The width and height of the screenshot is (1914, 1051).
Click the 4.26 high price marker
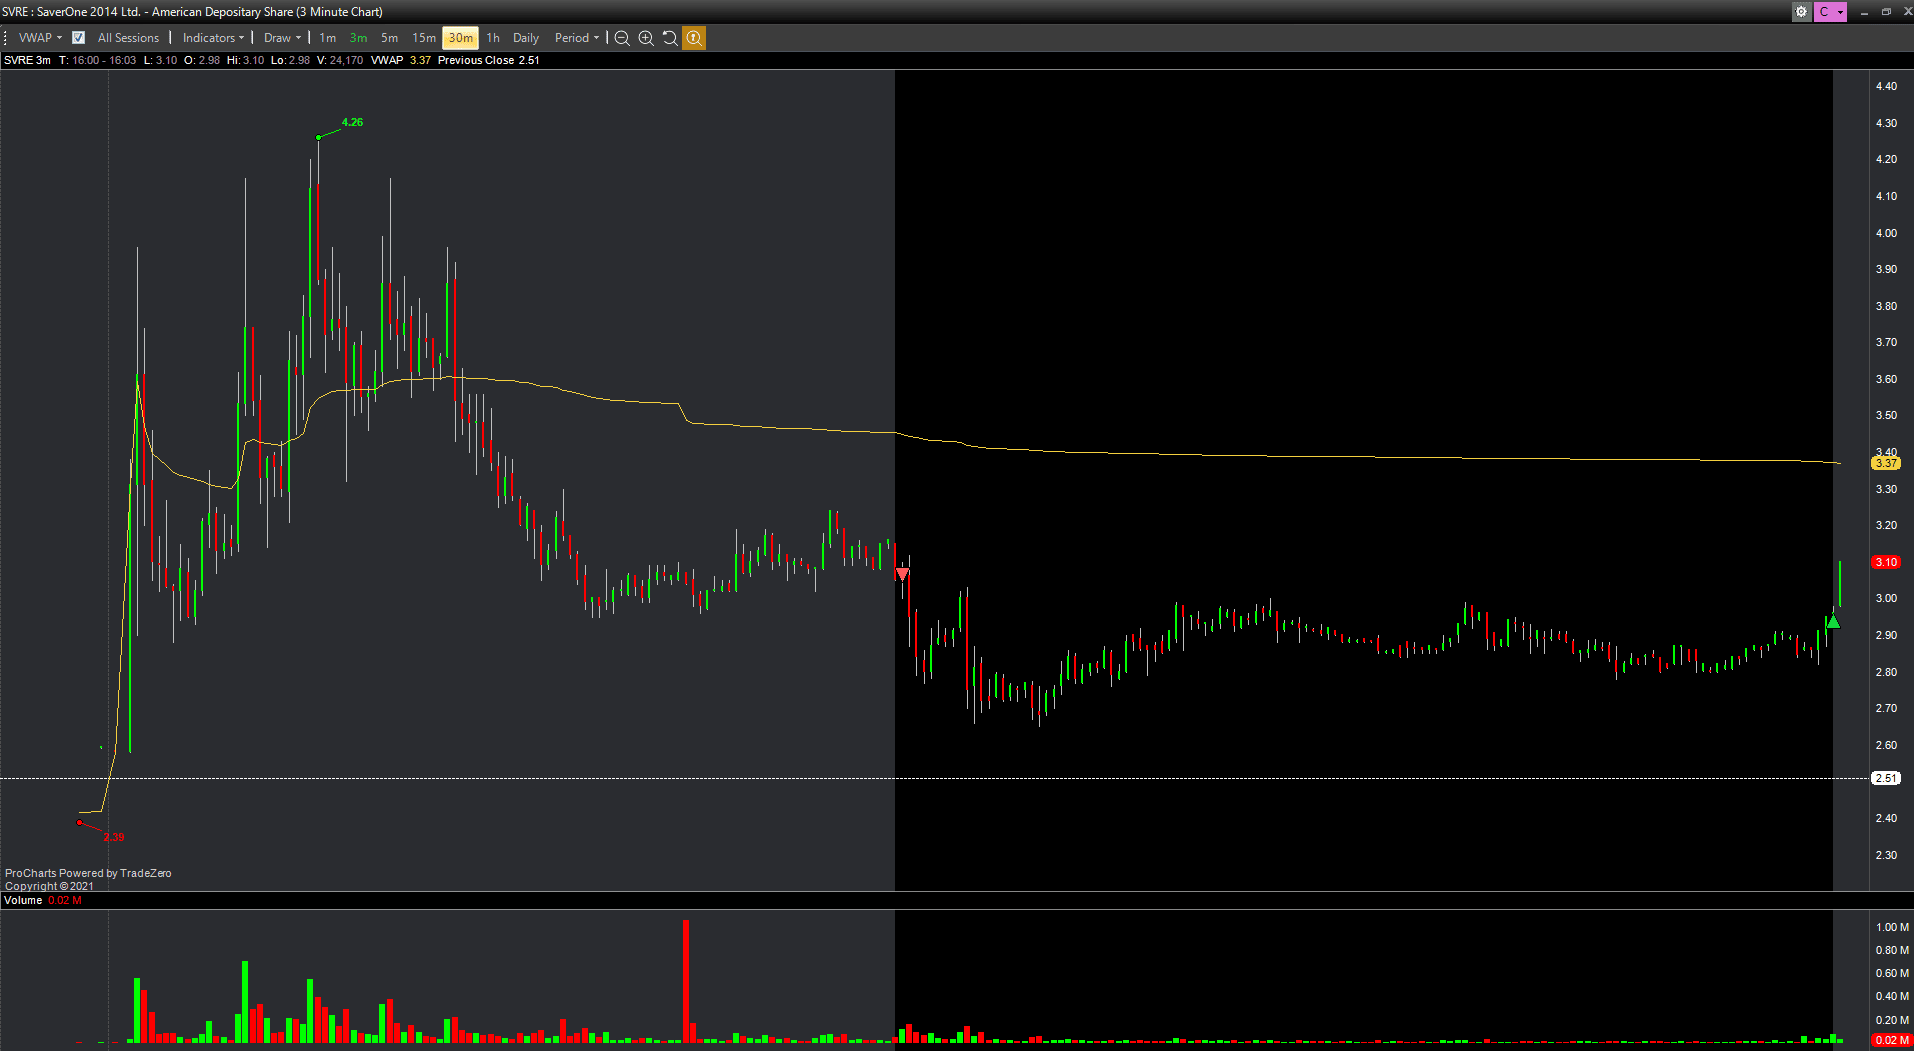[x=352, y=122]
